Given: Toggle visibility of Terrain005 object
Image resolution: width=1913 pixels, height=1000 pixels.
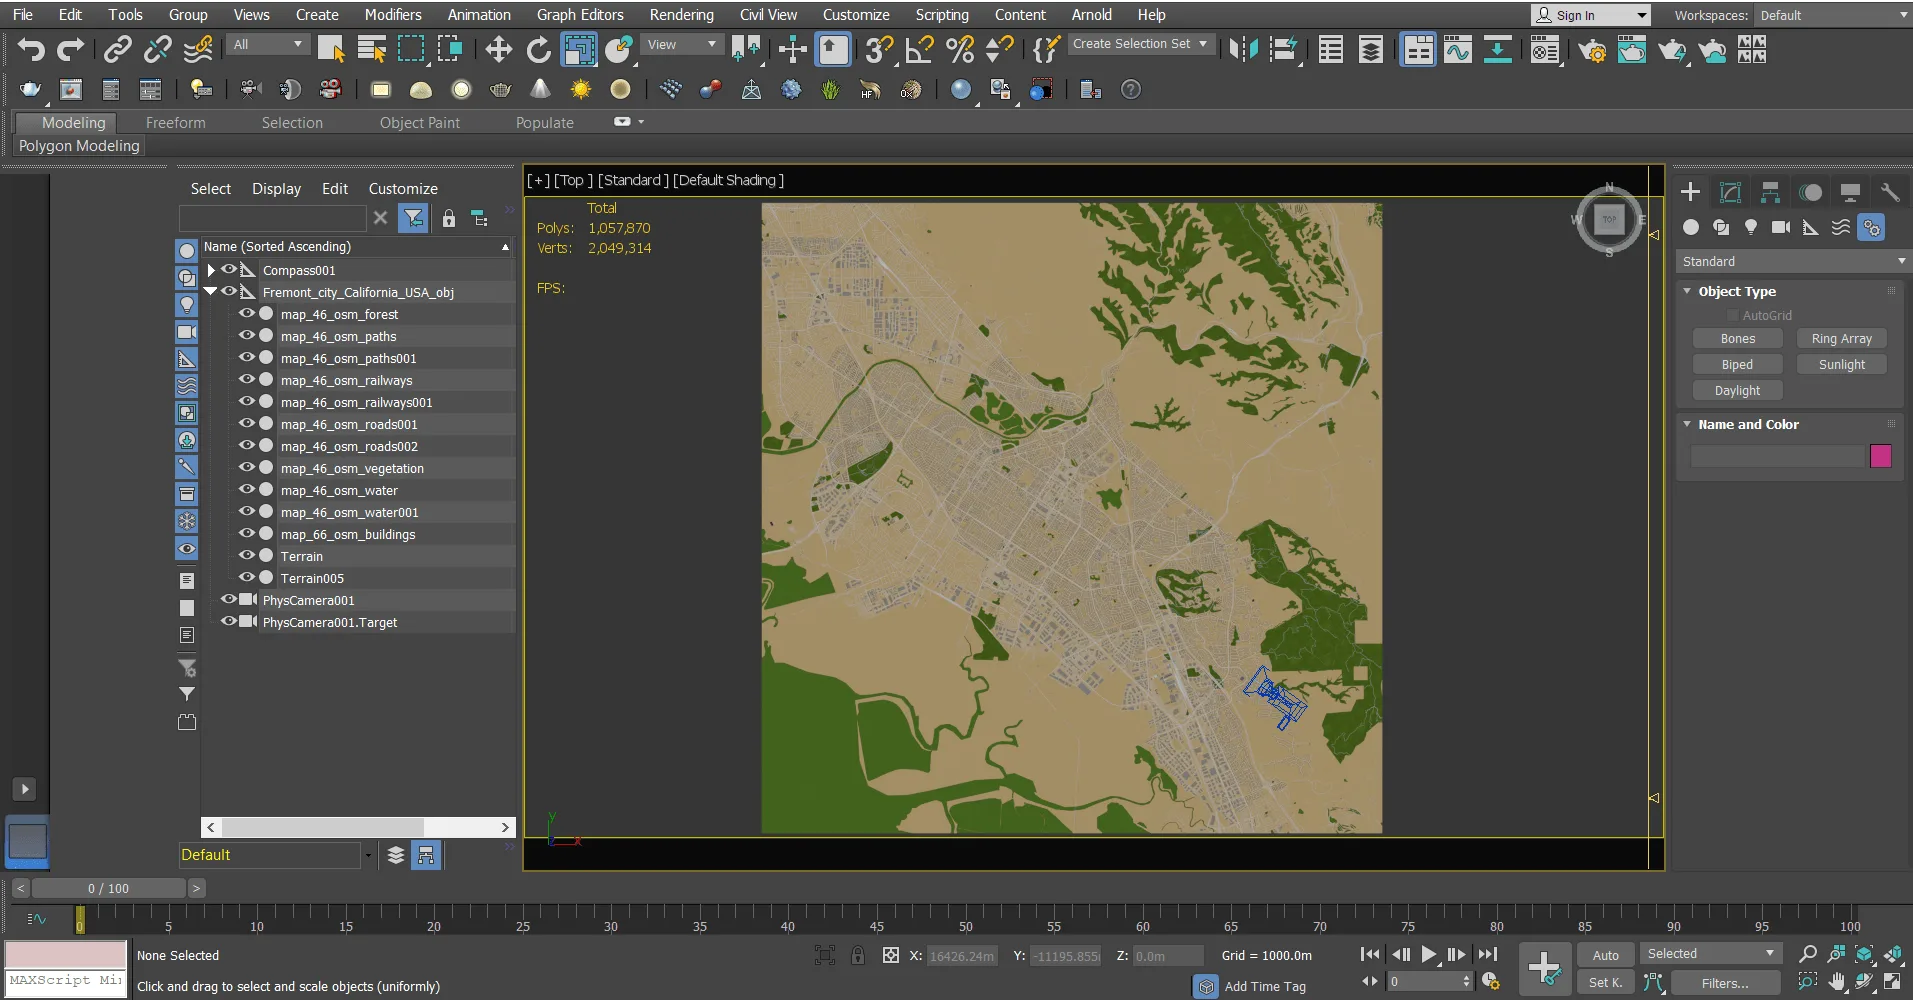Looking at the screenshot, I should pos(246,577).
